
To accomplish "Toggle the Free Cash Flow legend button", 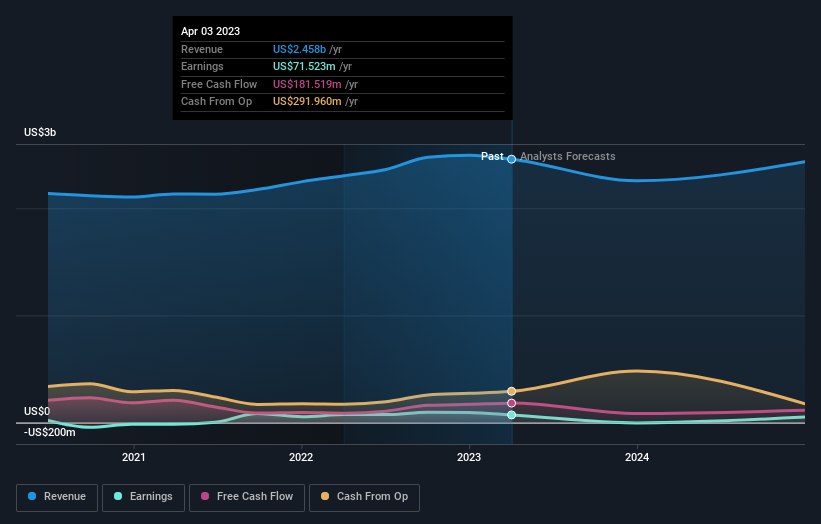I will tap(247, 497).
